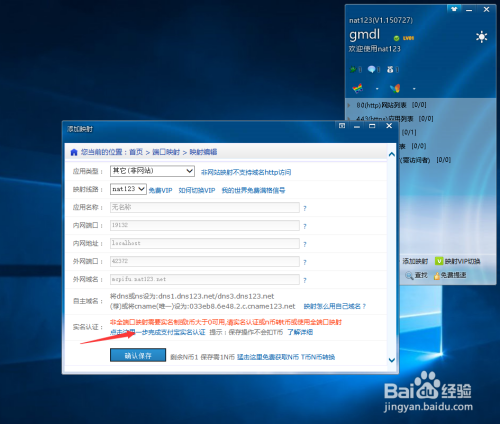Screen dimensions: 500x424
Task: Select the 443(https) list row
Action: (395, 119)
